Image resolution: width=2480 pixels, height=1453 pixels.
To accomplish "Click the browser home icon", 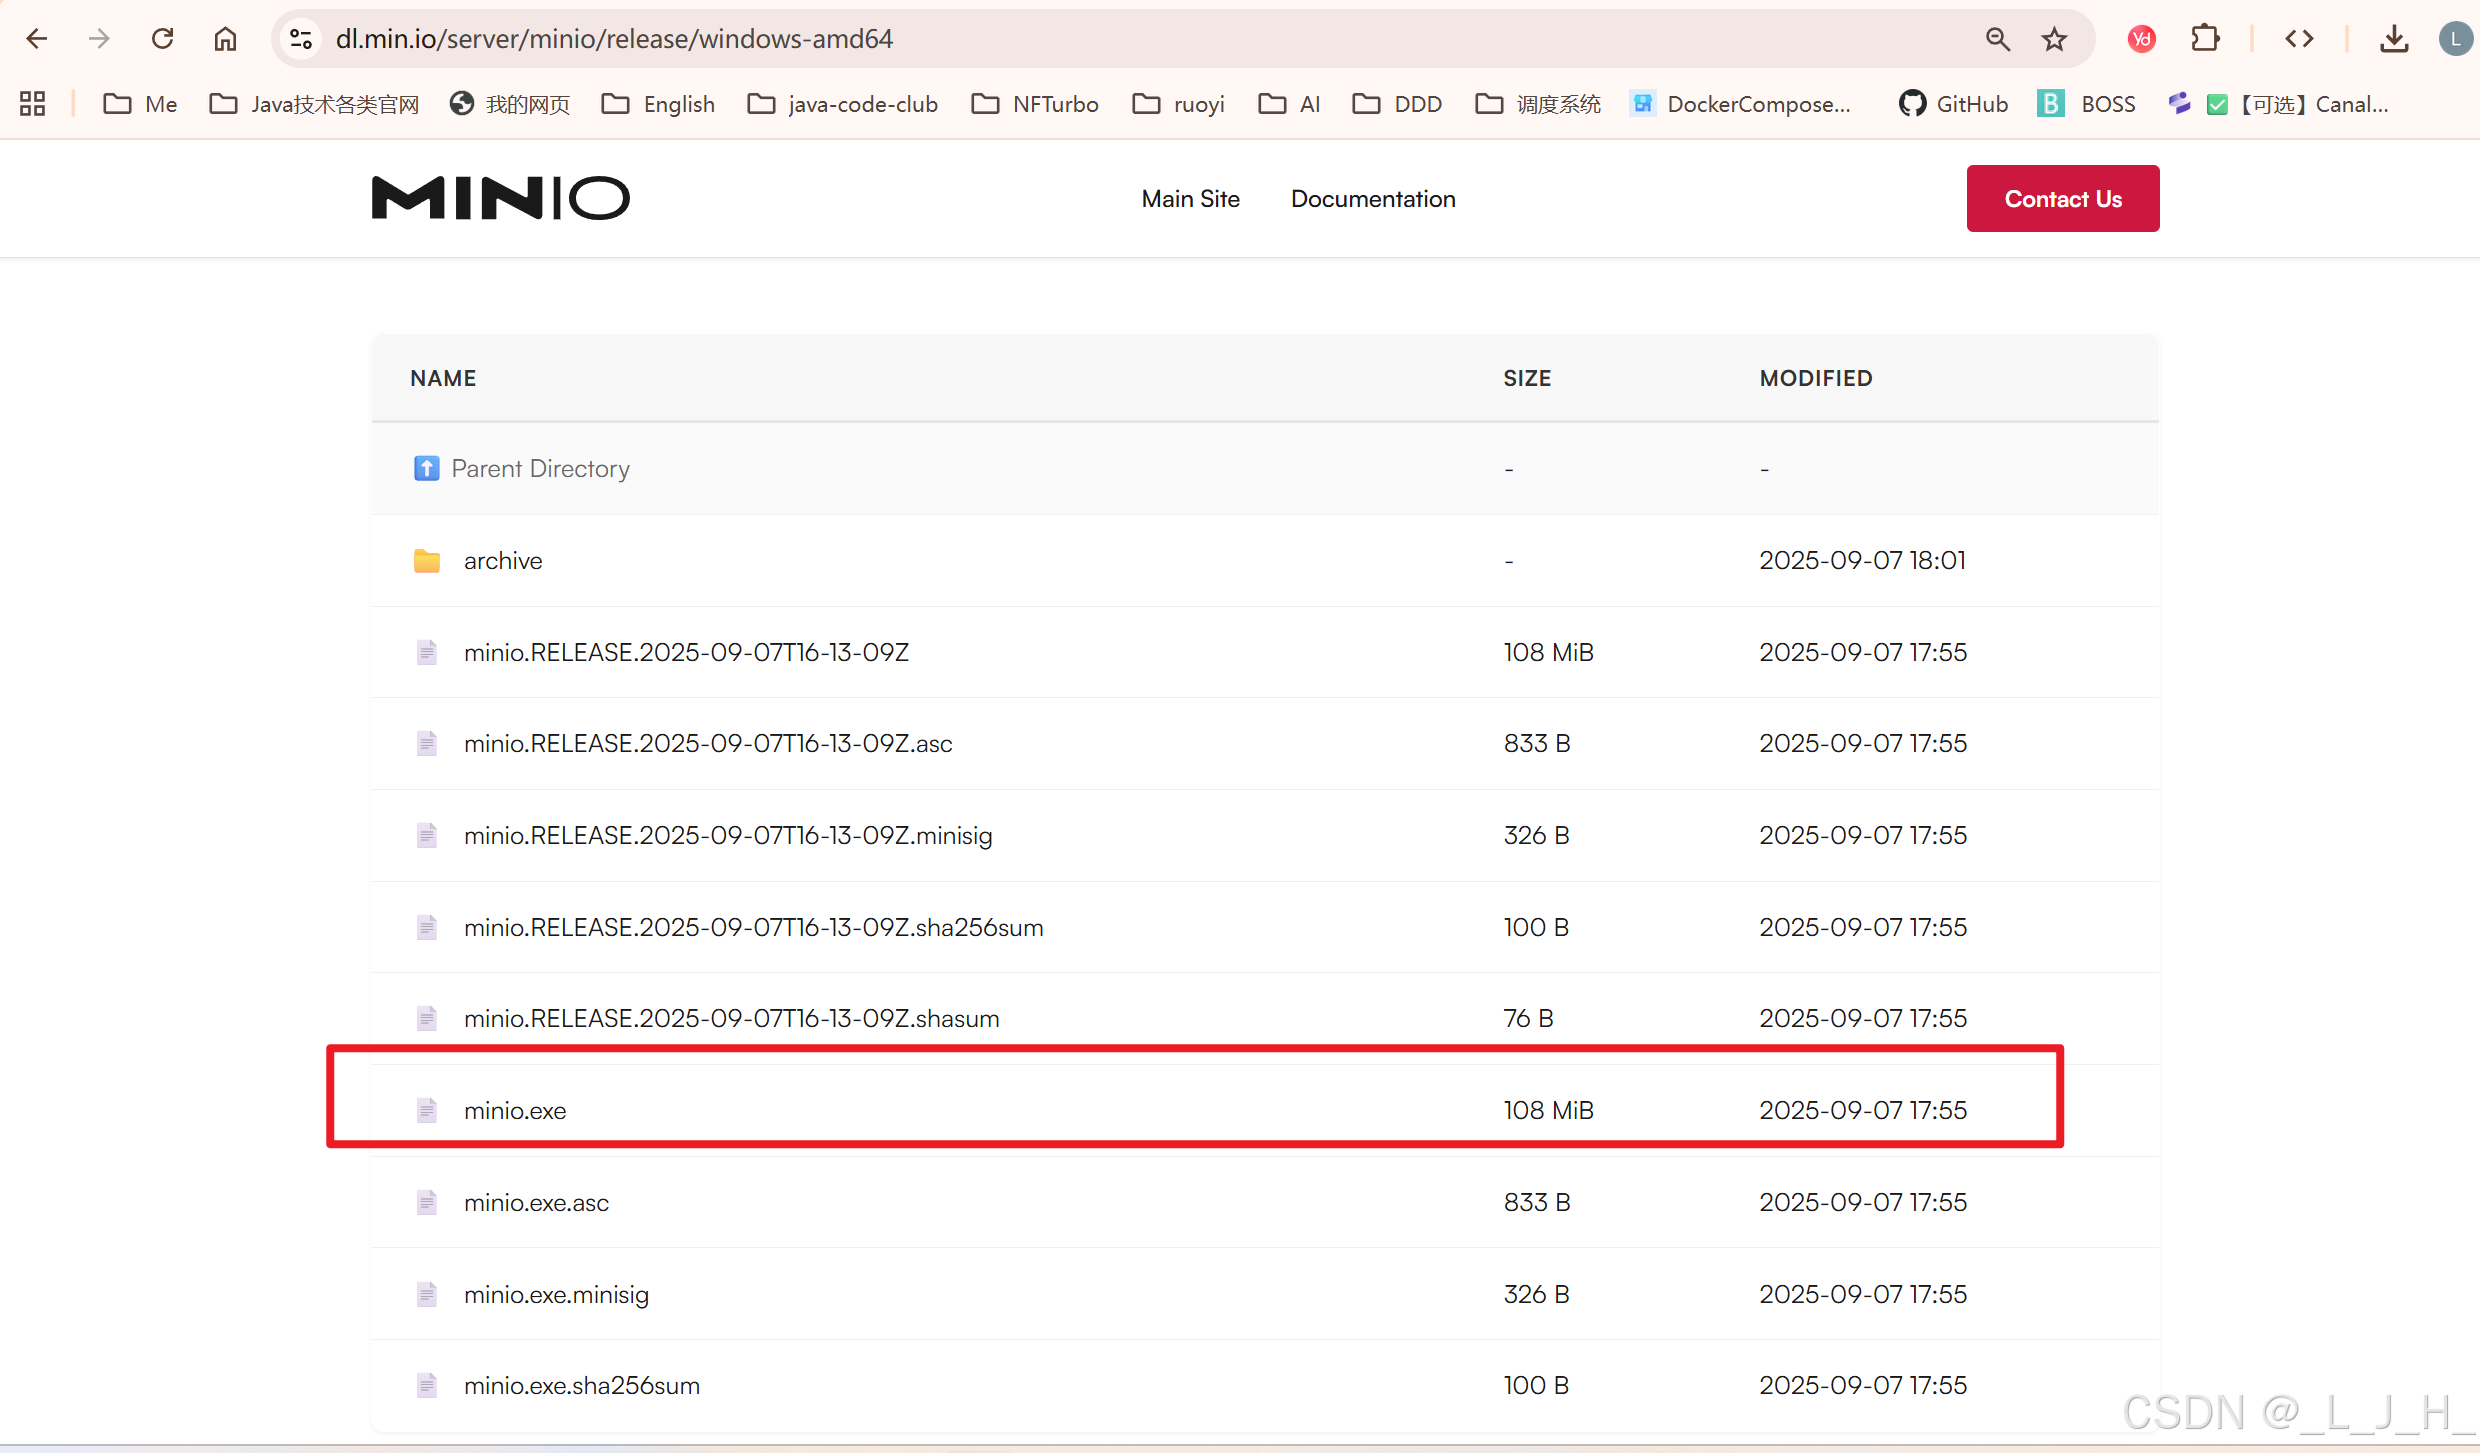I will 226,39.
